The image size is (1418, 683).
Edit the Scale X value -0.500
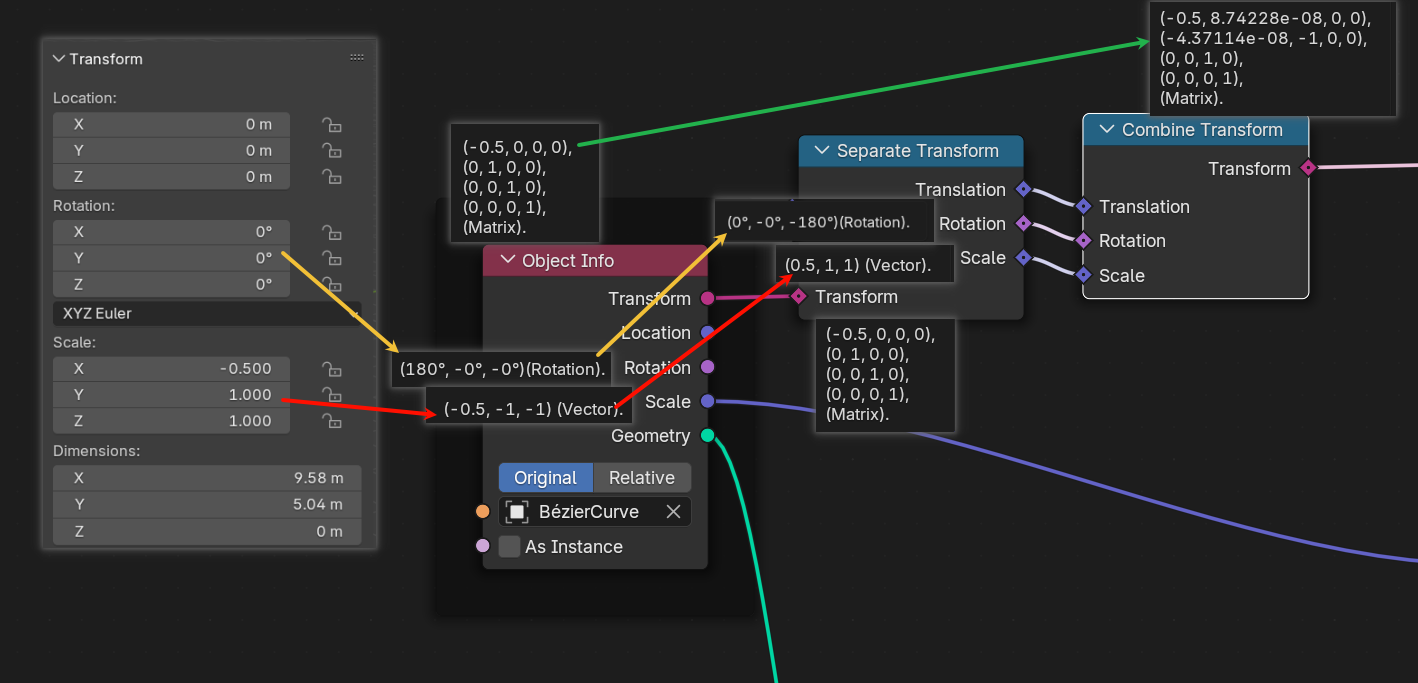pyautogui.click(x=171, y=368)
